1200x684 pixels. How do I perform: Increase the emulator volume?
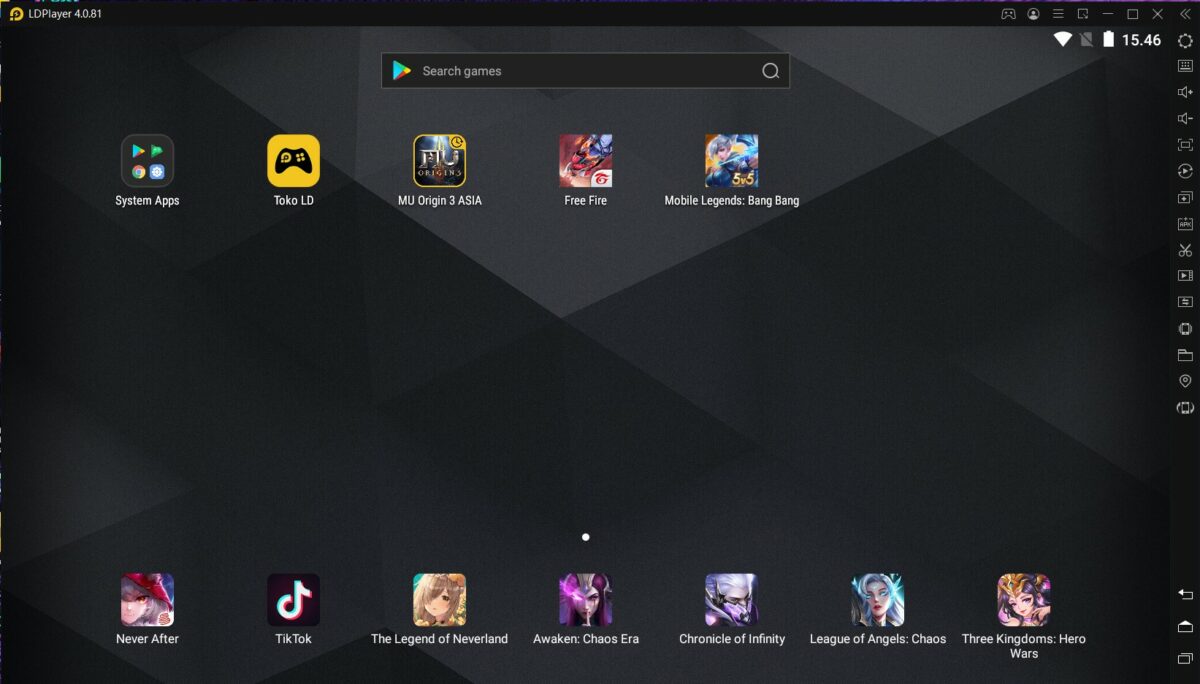tap(1185, 92)
